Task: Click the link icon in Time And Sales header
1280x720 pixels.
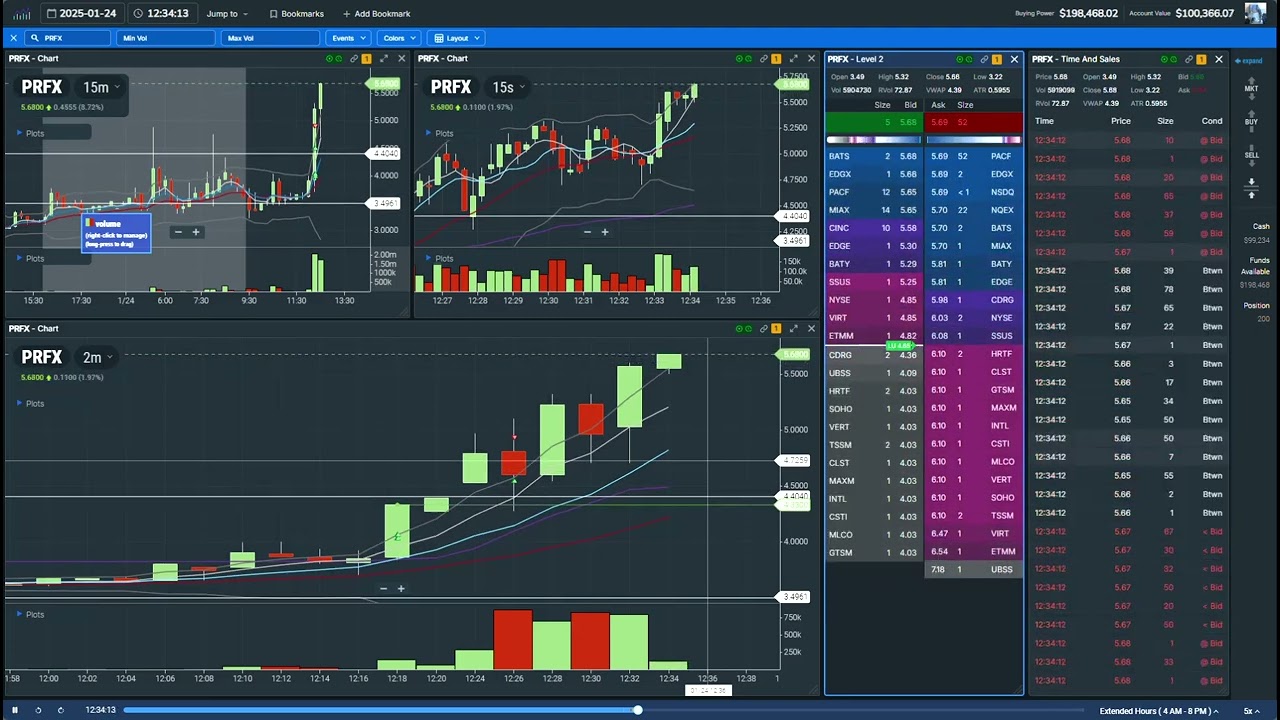Action: [x=1188, y=59]
